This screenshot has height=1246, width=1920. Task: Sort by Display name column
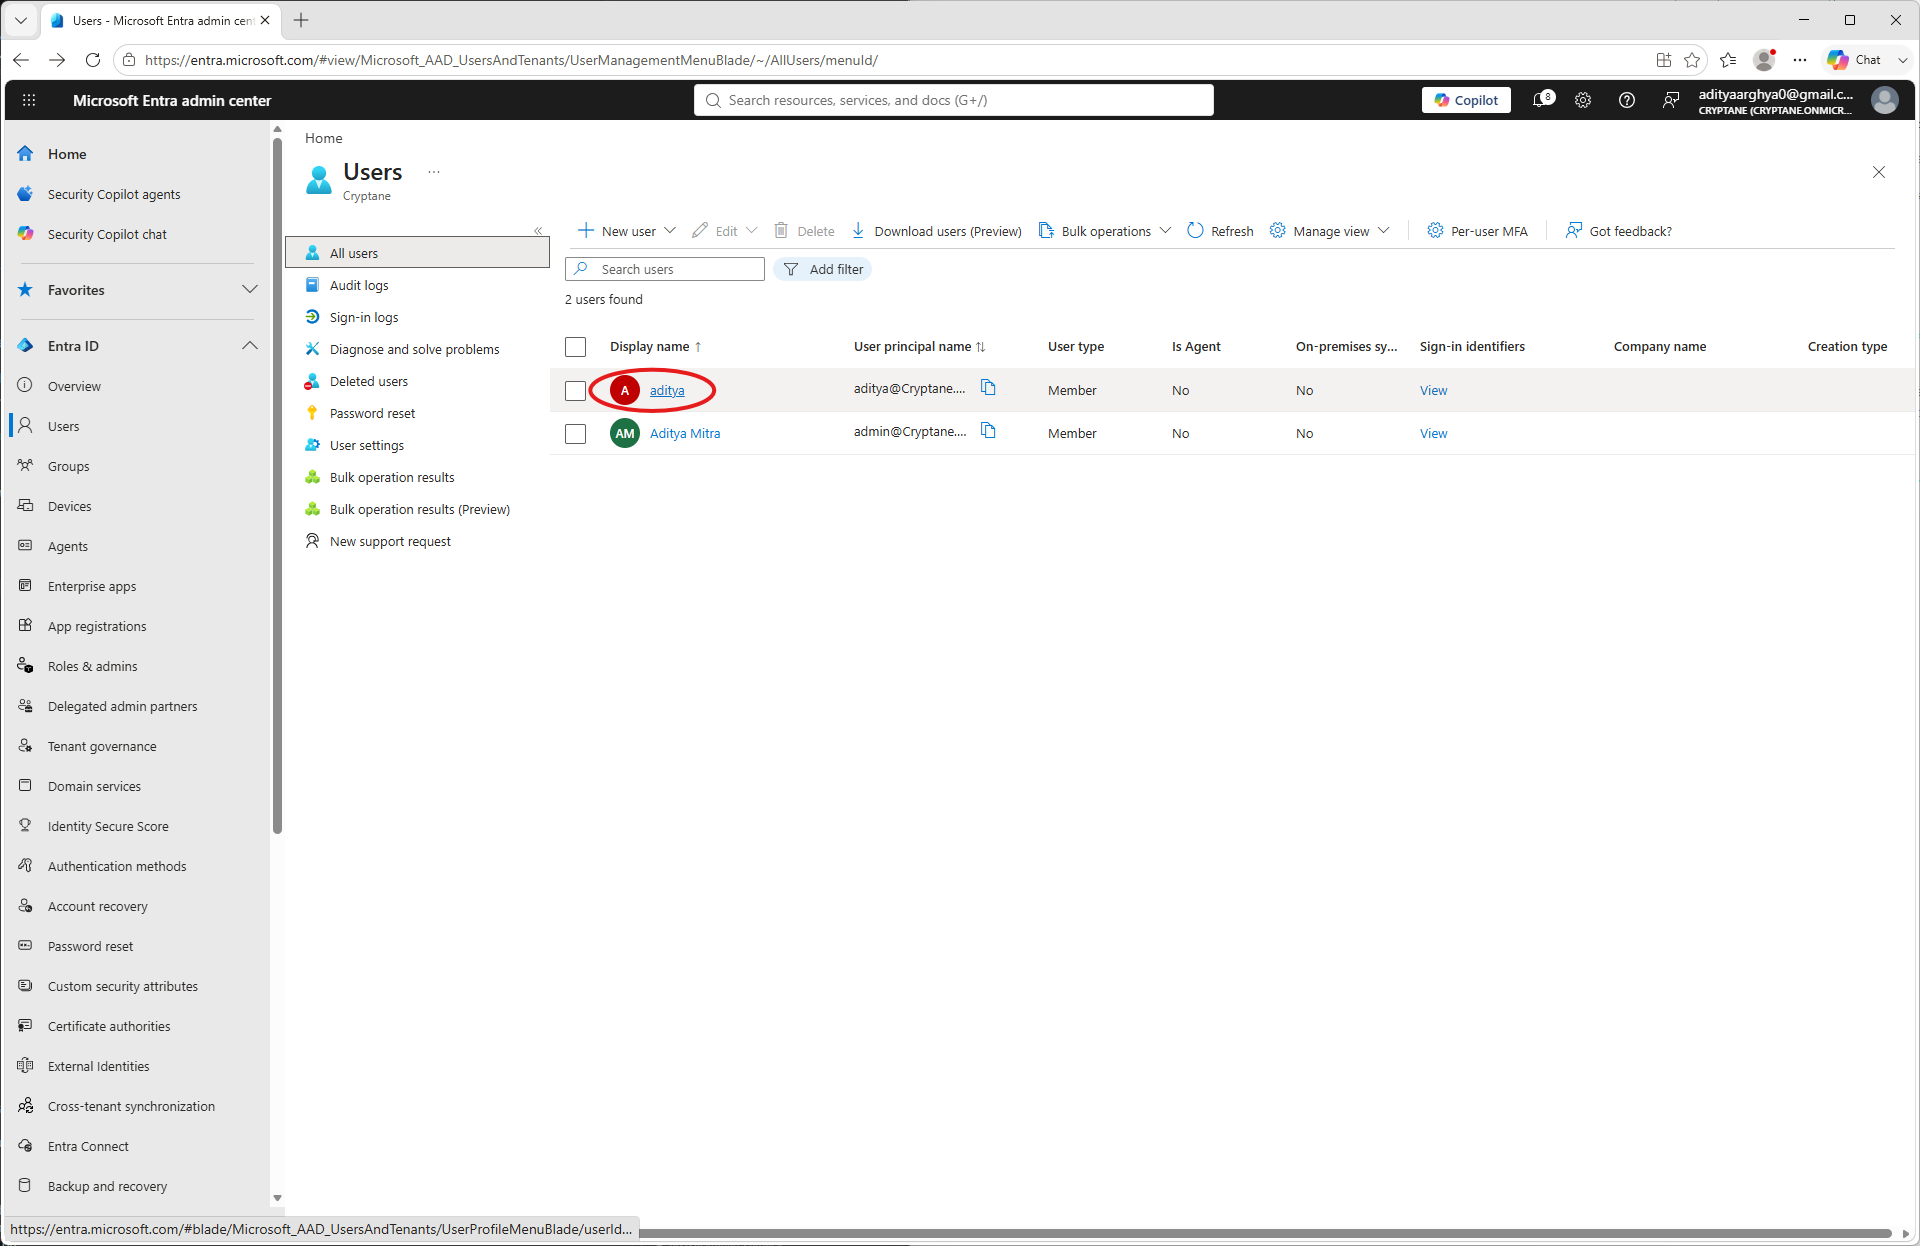tap(656, 347)
